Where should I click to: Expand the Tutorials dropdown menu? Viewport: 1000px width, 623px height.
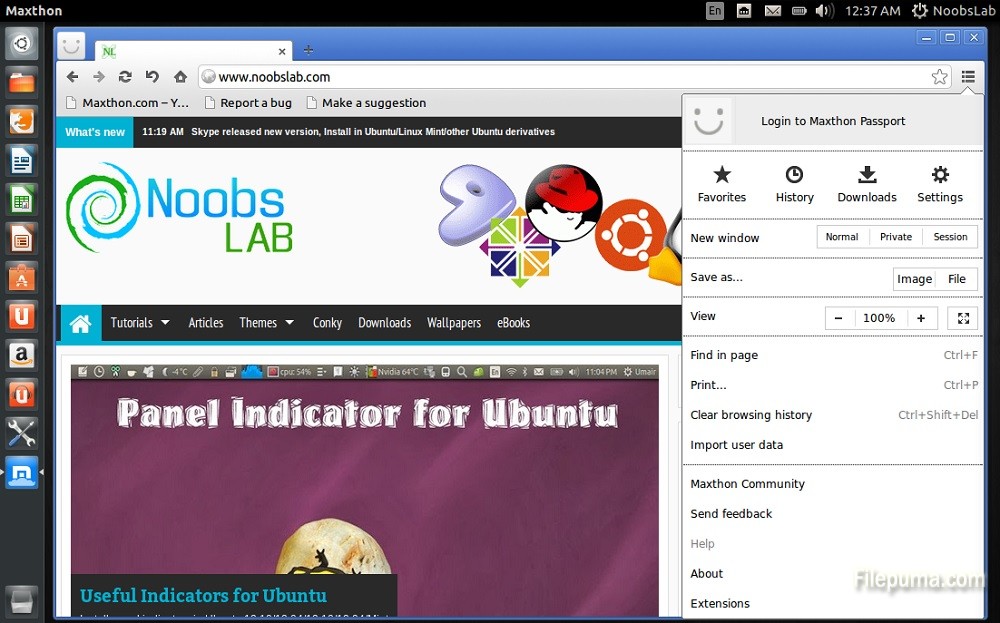coord(140,323)
